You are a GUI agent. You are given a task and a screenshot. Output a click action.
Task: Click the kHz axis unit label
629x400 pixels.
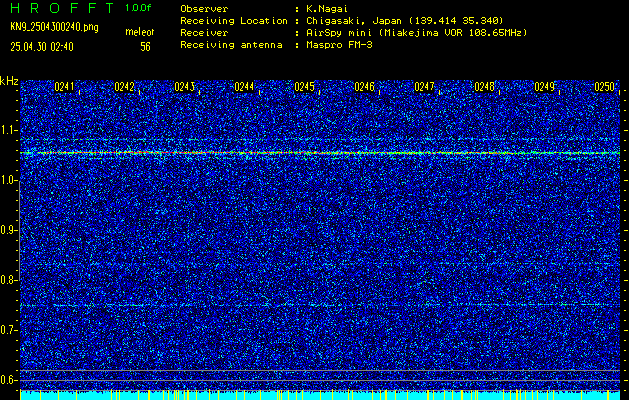[9, 81]
